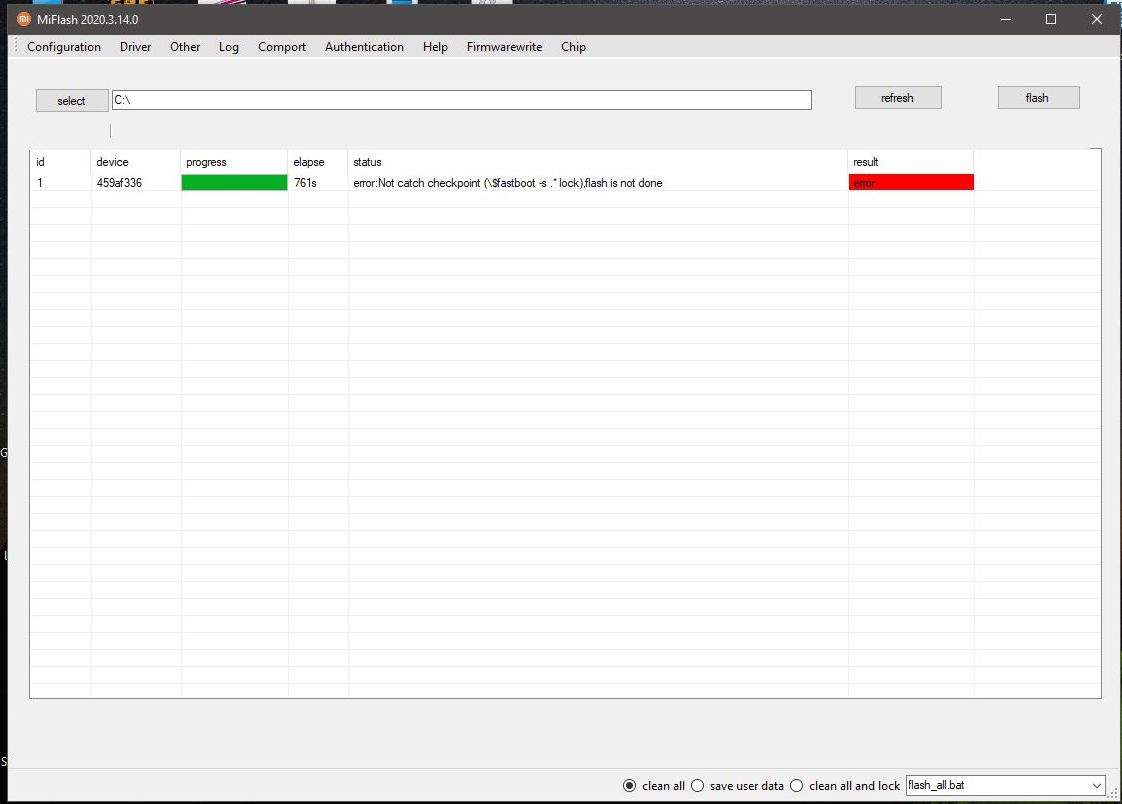The height and width of the screenshot is (804, 1122).
Task: Click the result column header
Action: point(911,162)
